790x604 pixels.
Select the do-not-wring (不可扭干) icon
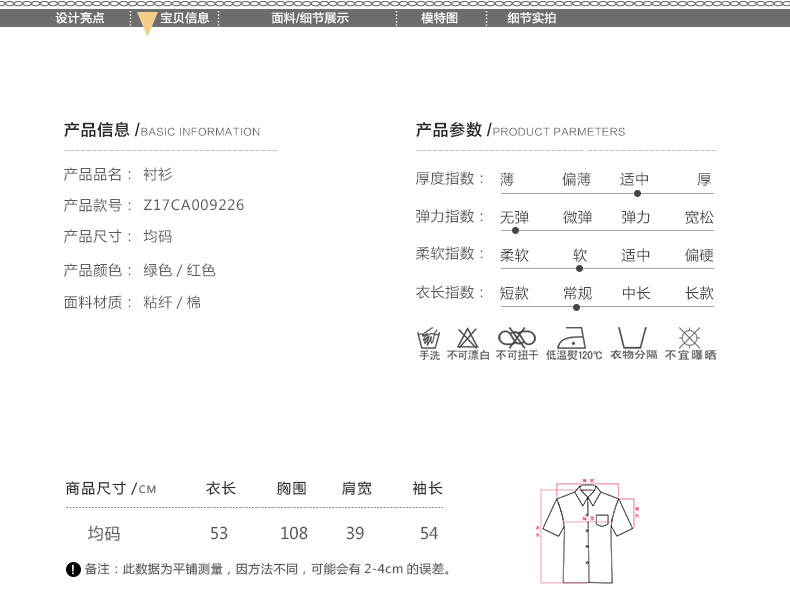[x=517, y=337]
